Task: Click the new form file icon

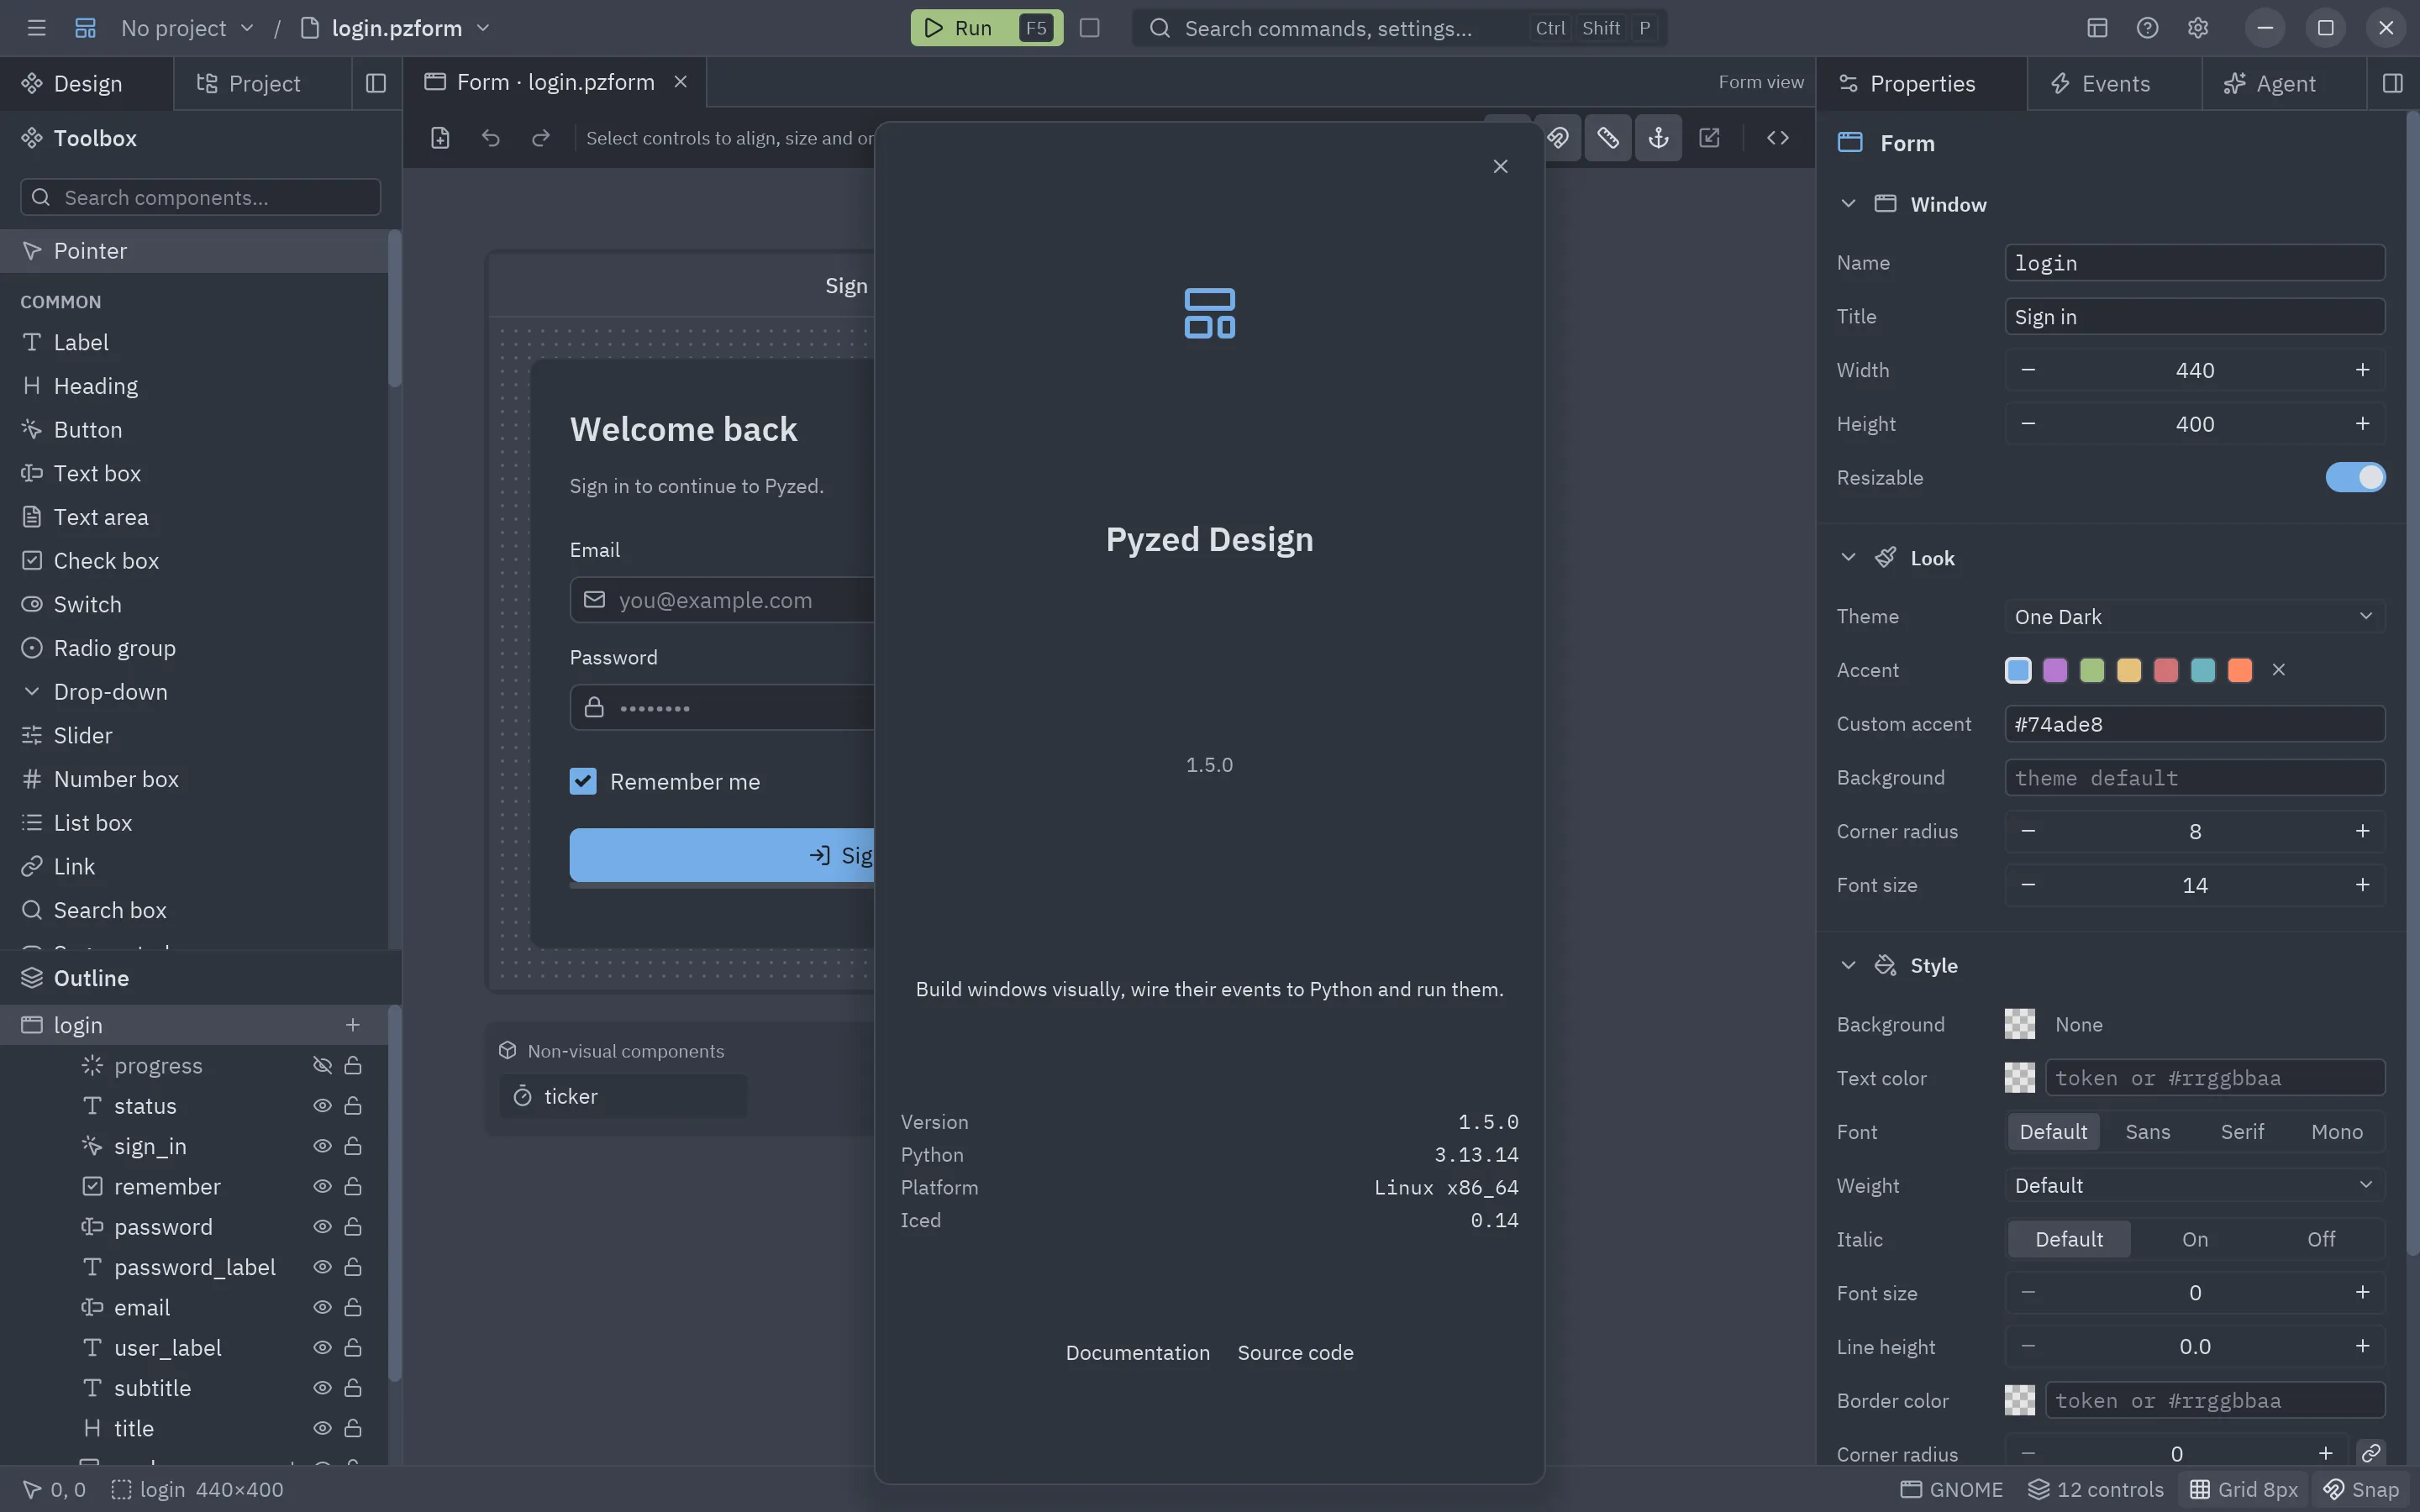Action: [x=440, y=138]
